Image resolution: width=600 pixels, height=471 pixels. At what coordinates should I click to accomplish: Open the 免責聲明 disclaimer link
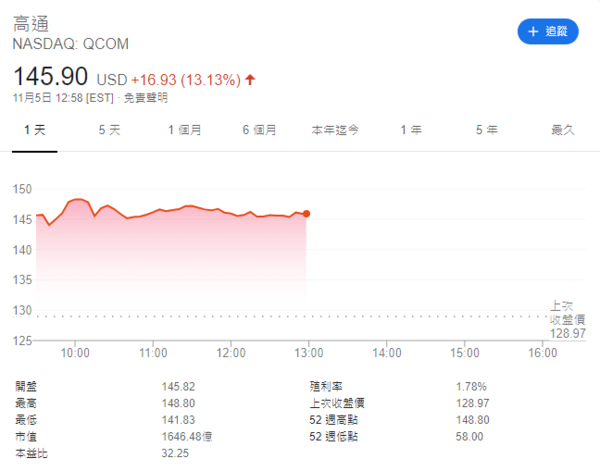click(146, 98)
